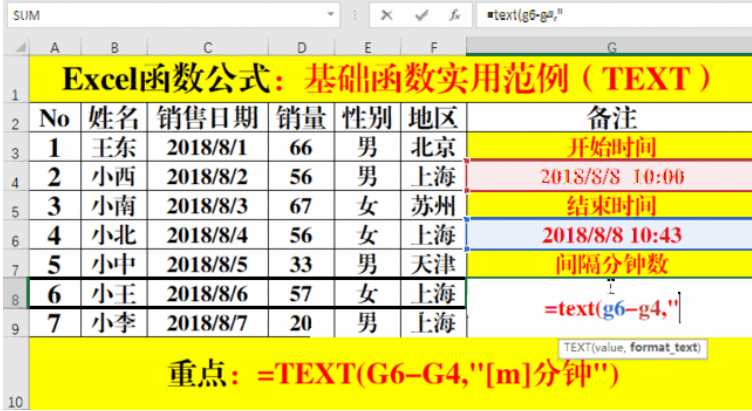Select row 6 header

click(16, 235)
